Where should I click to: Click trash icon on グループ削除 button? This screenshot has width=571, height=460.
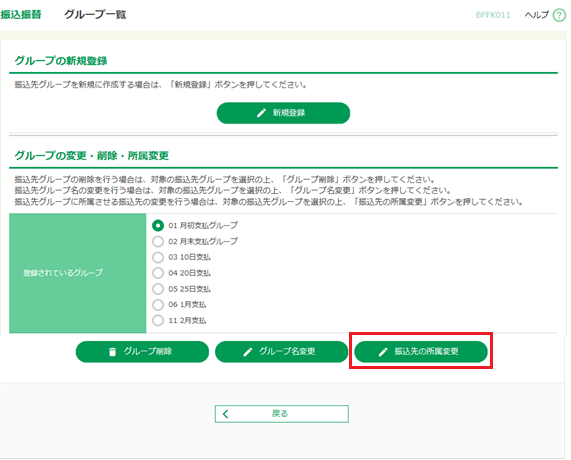[113, 352]
